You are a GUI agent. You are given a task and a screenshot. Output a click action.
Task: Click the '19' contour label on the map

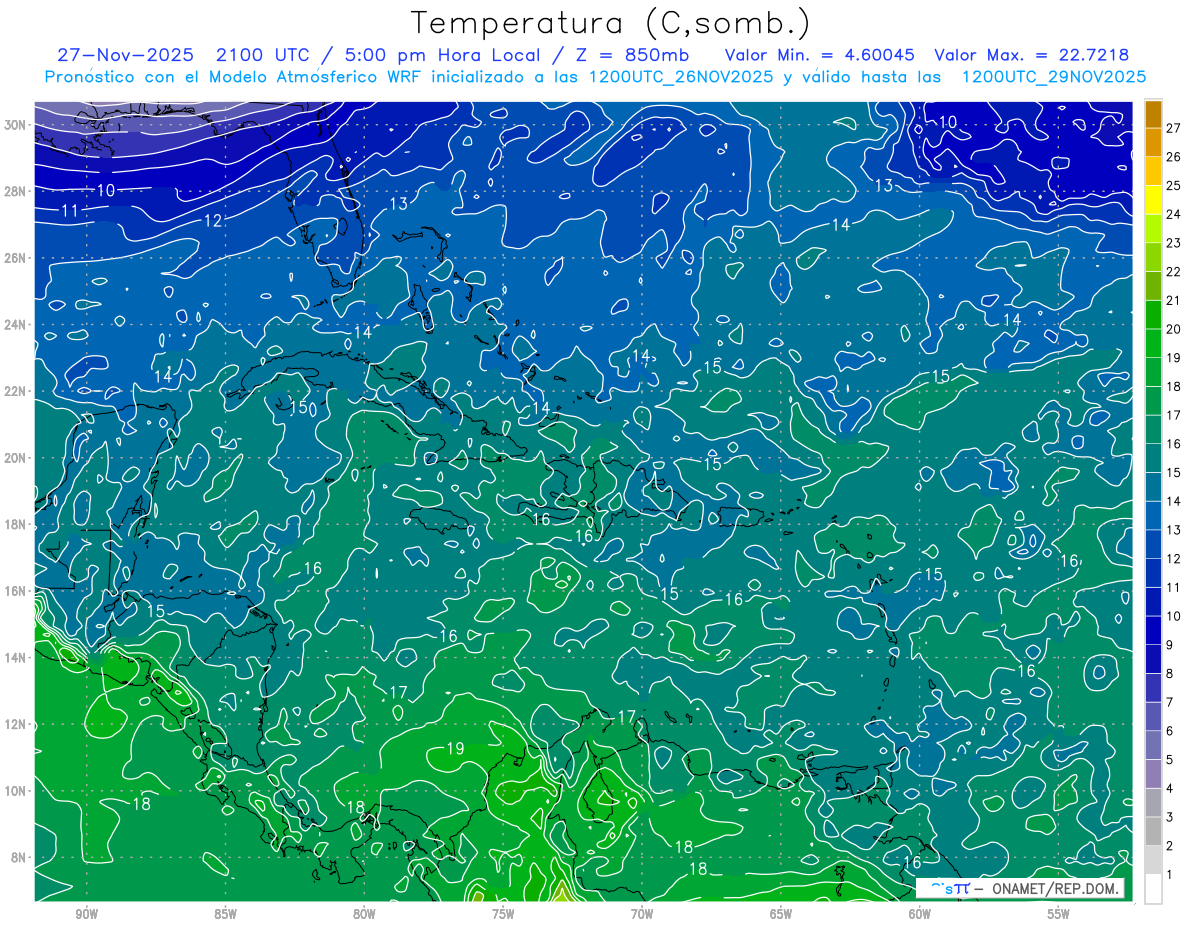coord(455,748)
